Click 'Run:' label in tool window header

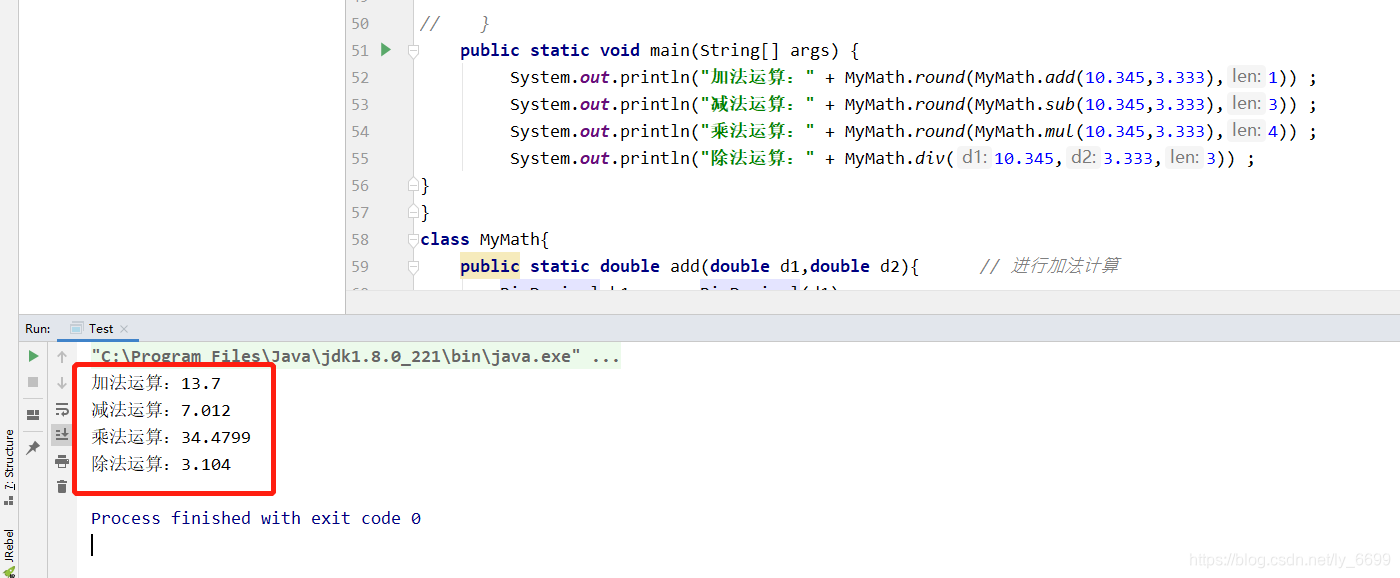[x=38, y=328]
